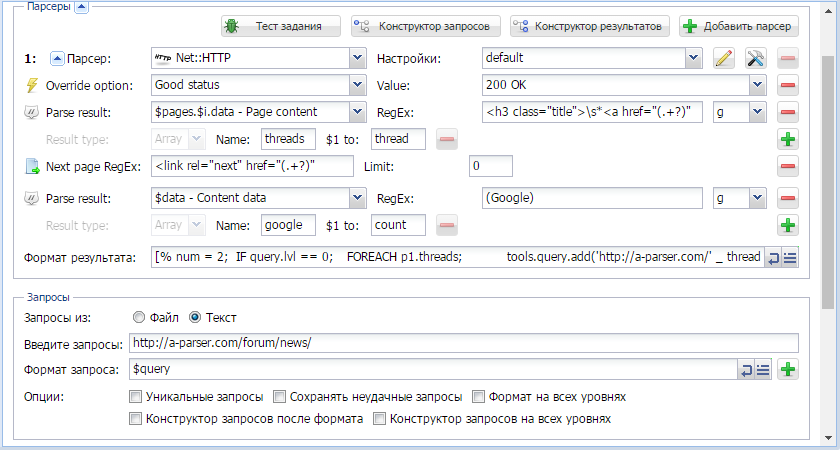Viewport: 840px width, 450px height.
Task: Open the parser options via the wrench-and-hammer icon
Action: 756,58
